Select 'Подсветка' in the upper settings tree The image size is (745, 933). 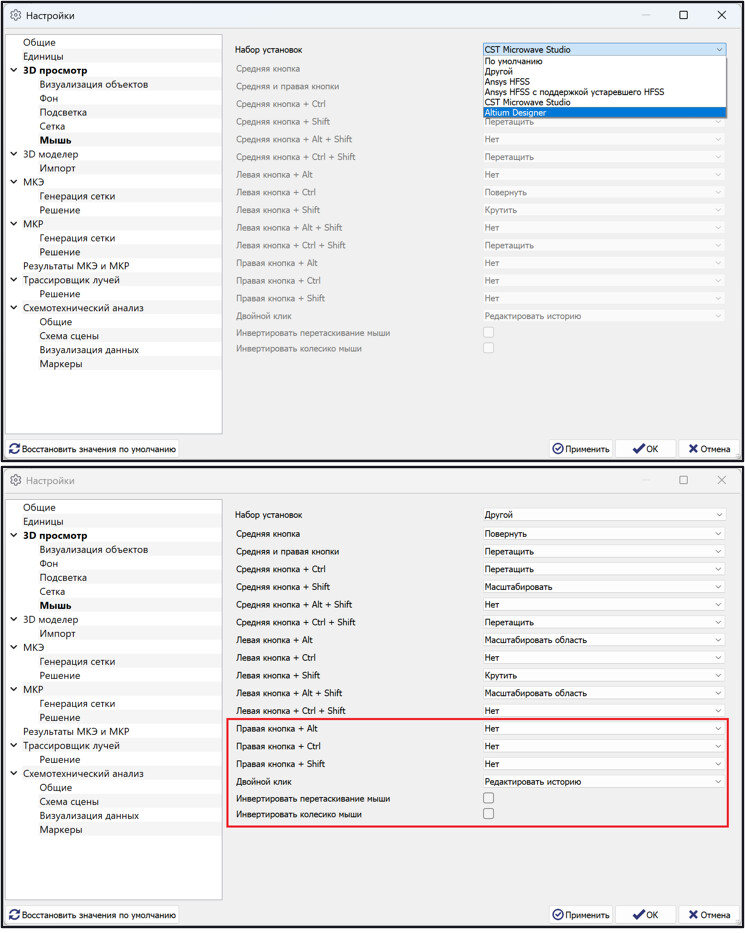coord(63,113)
